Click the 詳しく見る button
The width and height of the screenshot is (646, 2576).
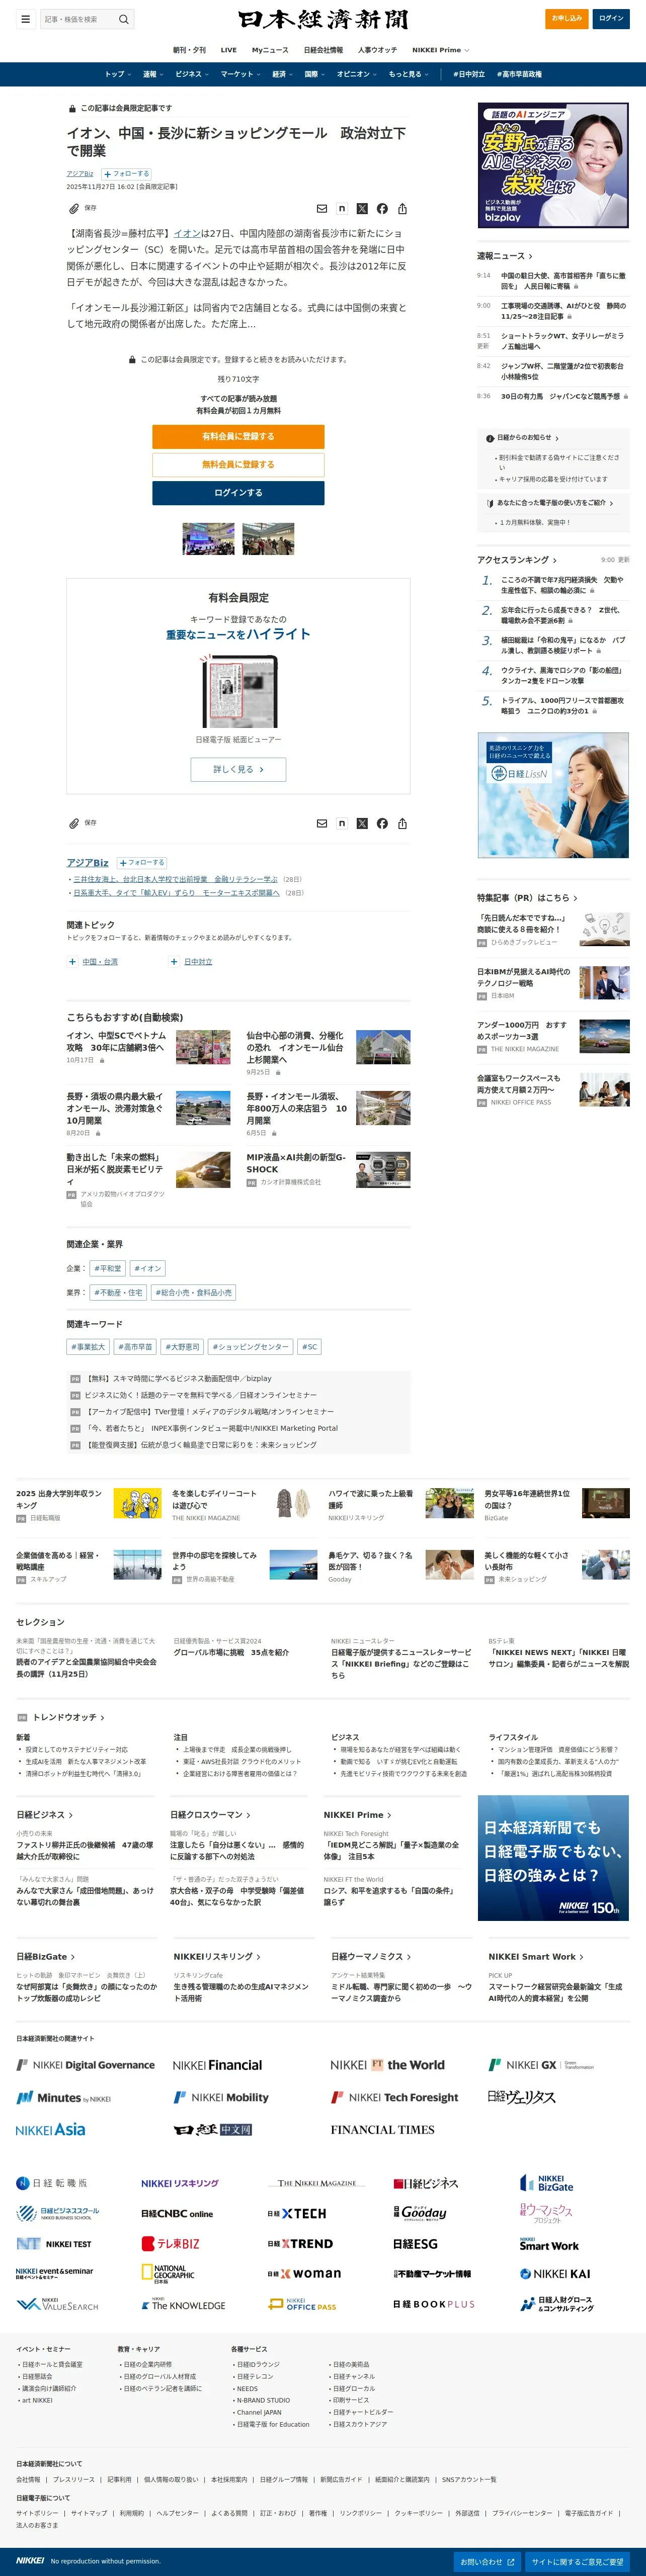point(238,769)
